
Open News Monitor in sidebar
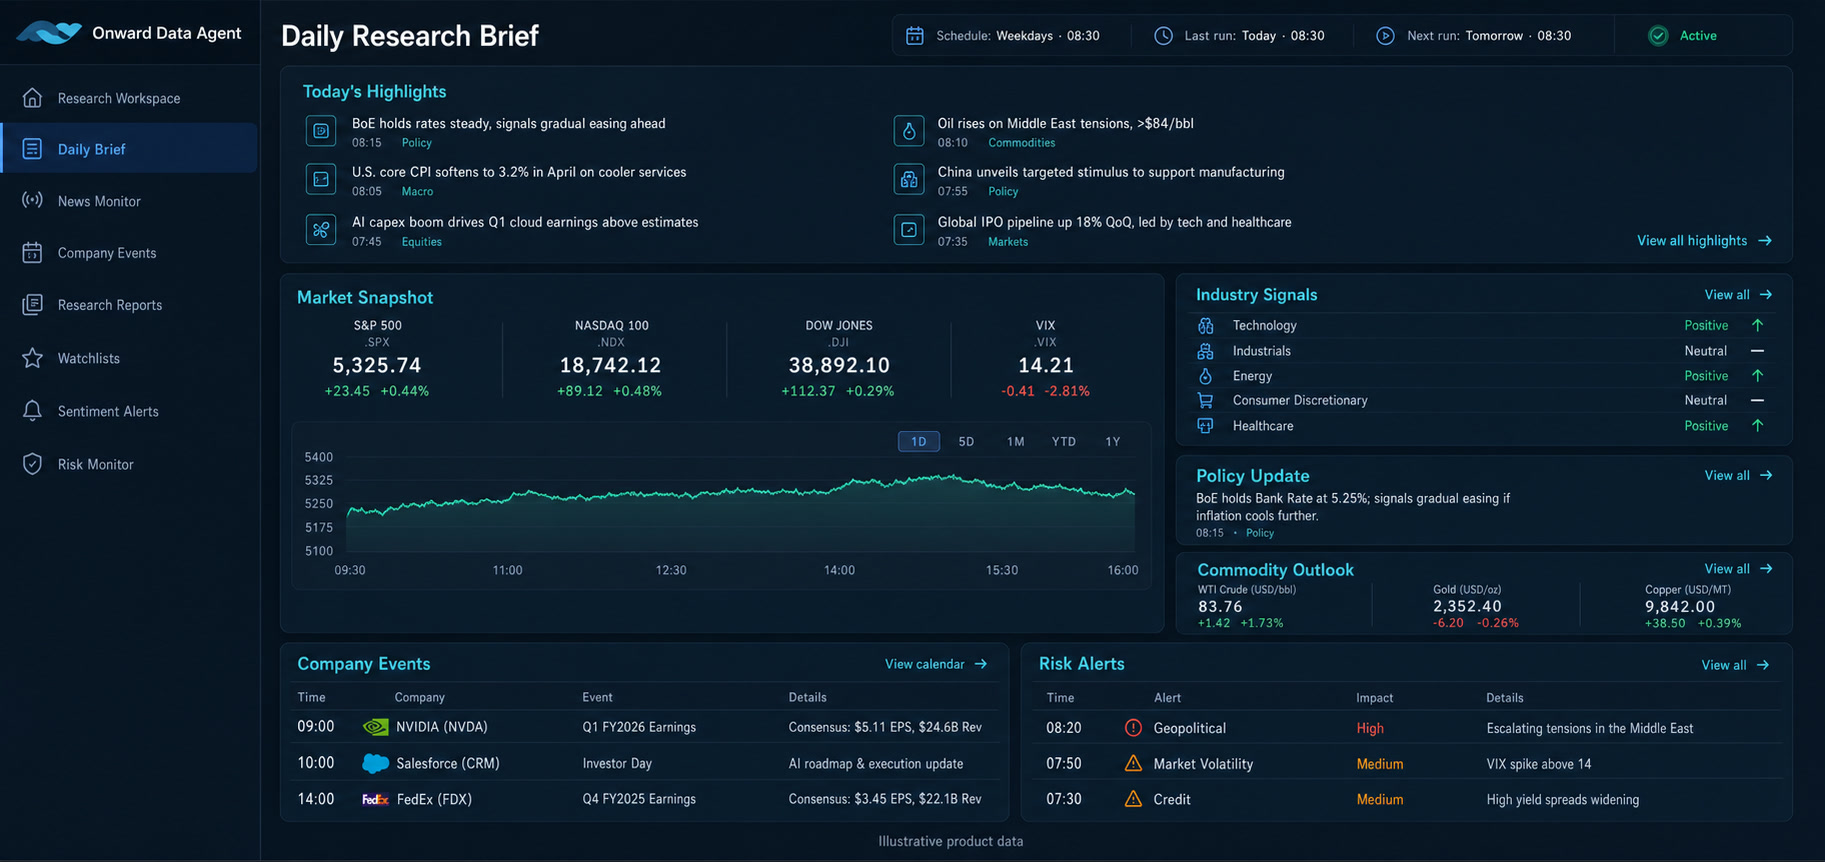(129, 201)
